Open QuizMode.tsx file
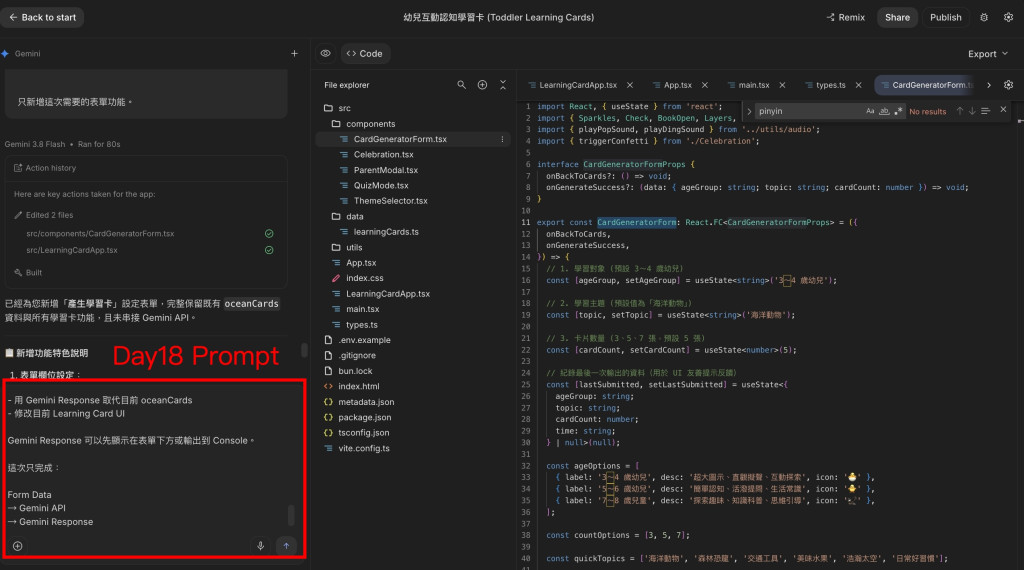The image size is (1024, 570). click(381, 185)
